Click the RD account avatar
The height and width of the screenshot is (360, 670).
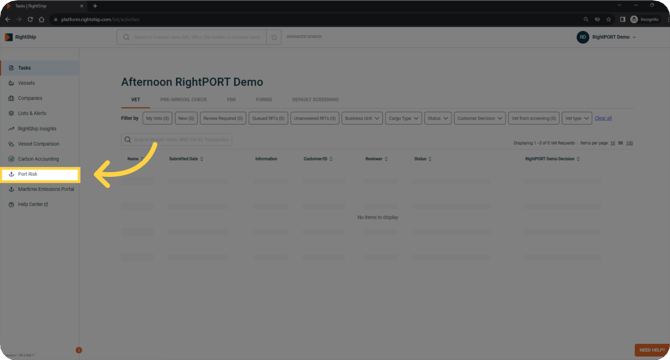coord(582,37)
